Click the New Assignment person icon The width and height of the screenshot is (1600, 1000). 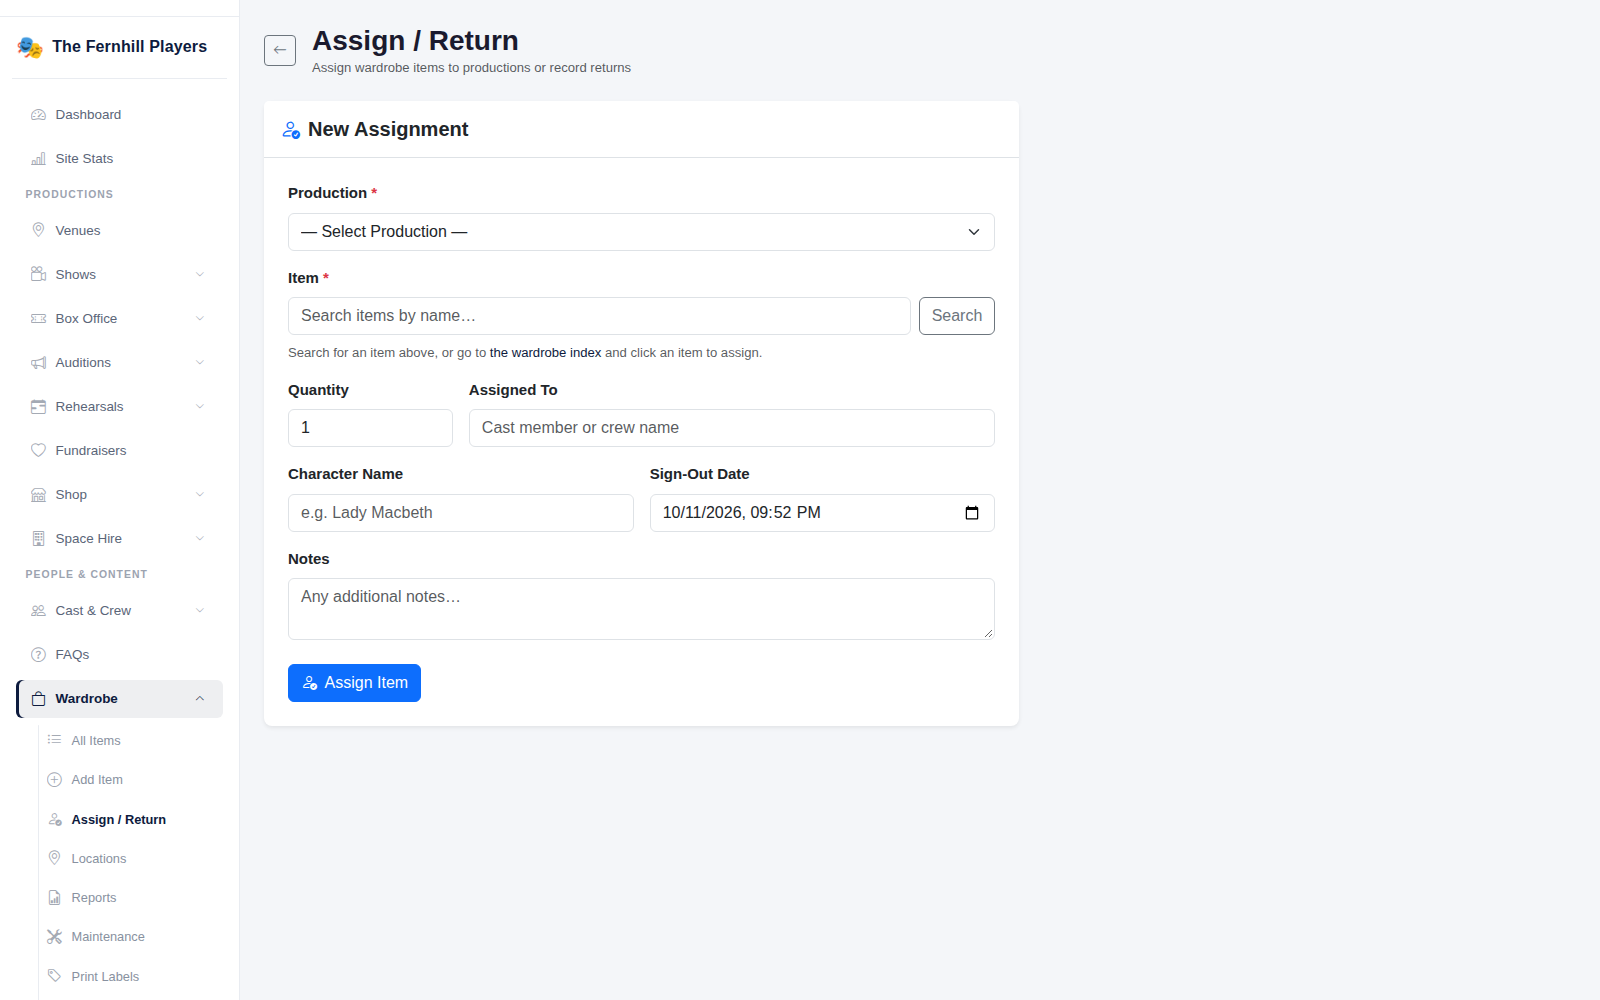[291, 130]
